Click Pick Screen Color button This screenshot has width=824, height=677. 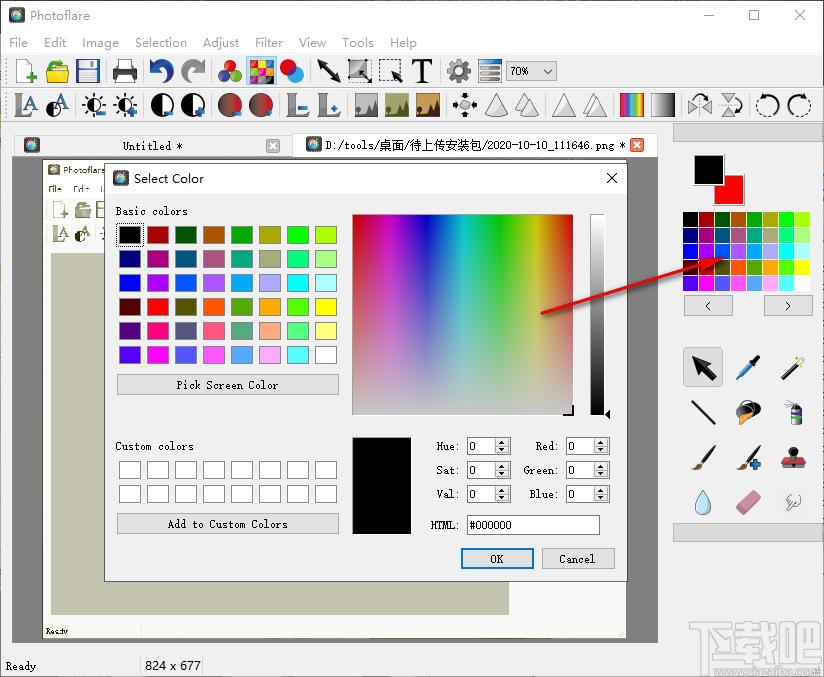click(x=228, y=385)
